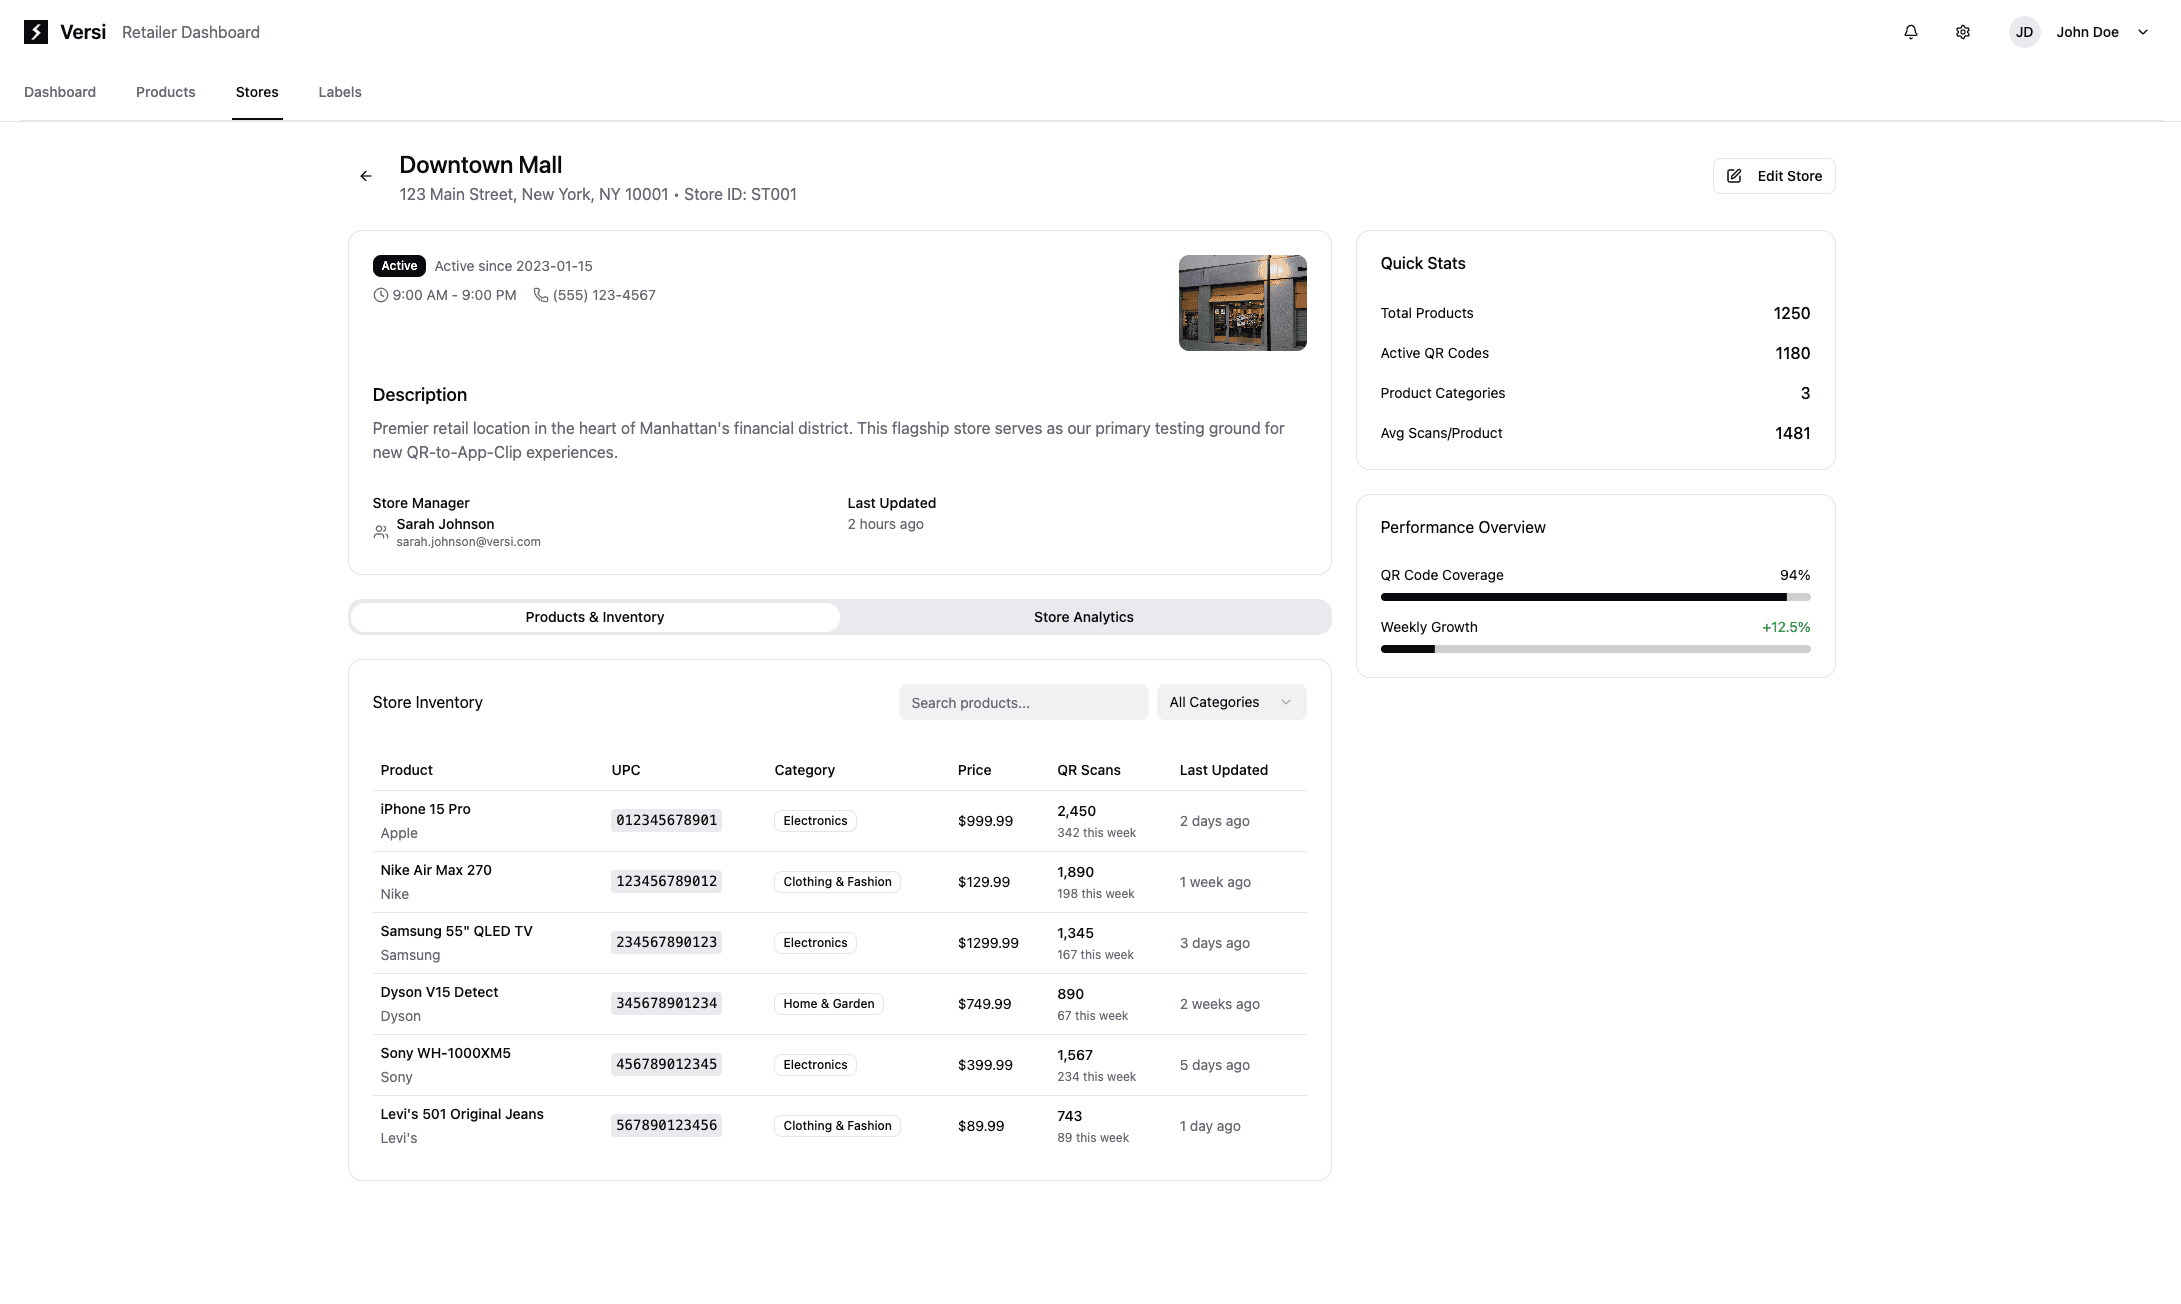Click the Last Updated column header
This screenshot has height=1304, width=2181.
1223,770
